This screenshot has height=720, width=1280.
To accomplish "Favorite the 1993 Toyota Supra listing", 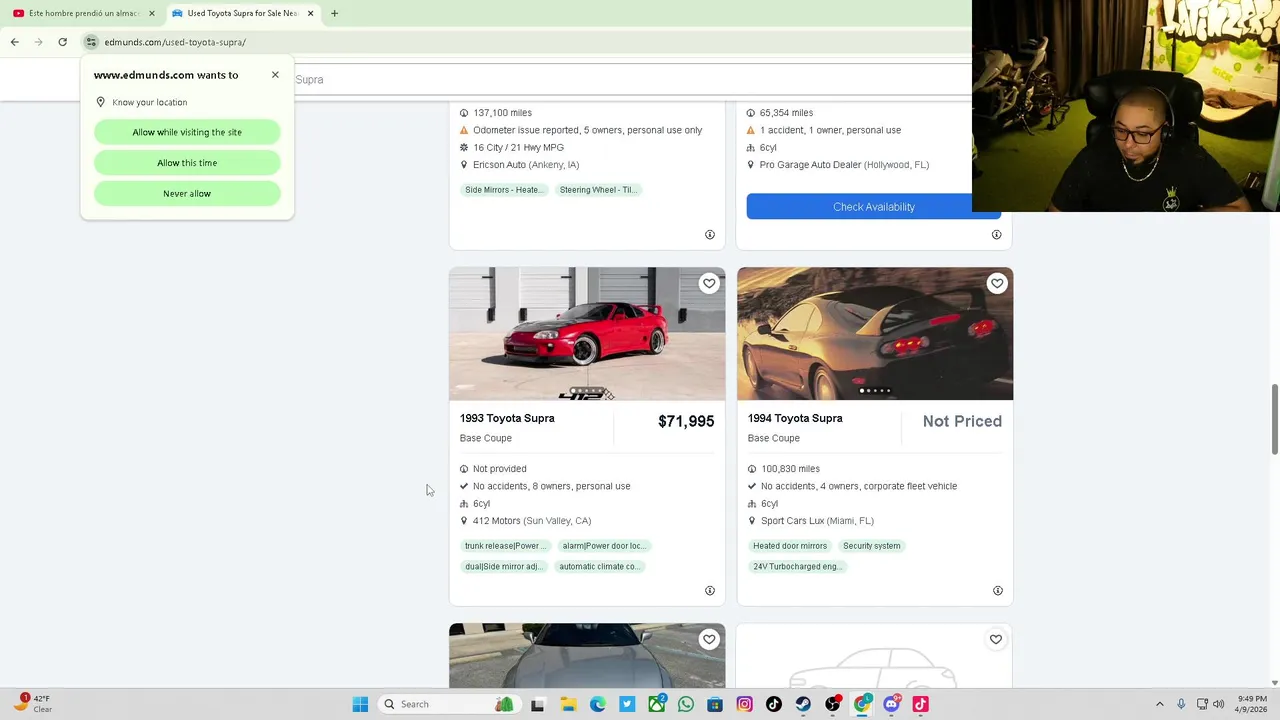I will 709,283.
